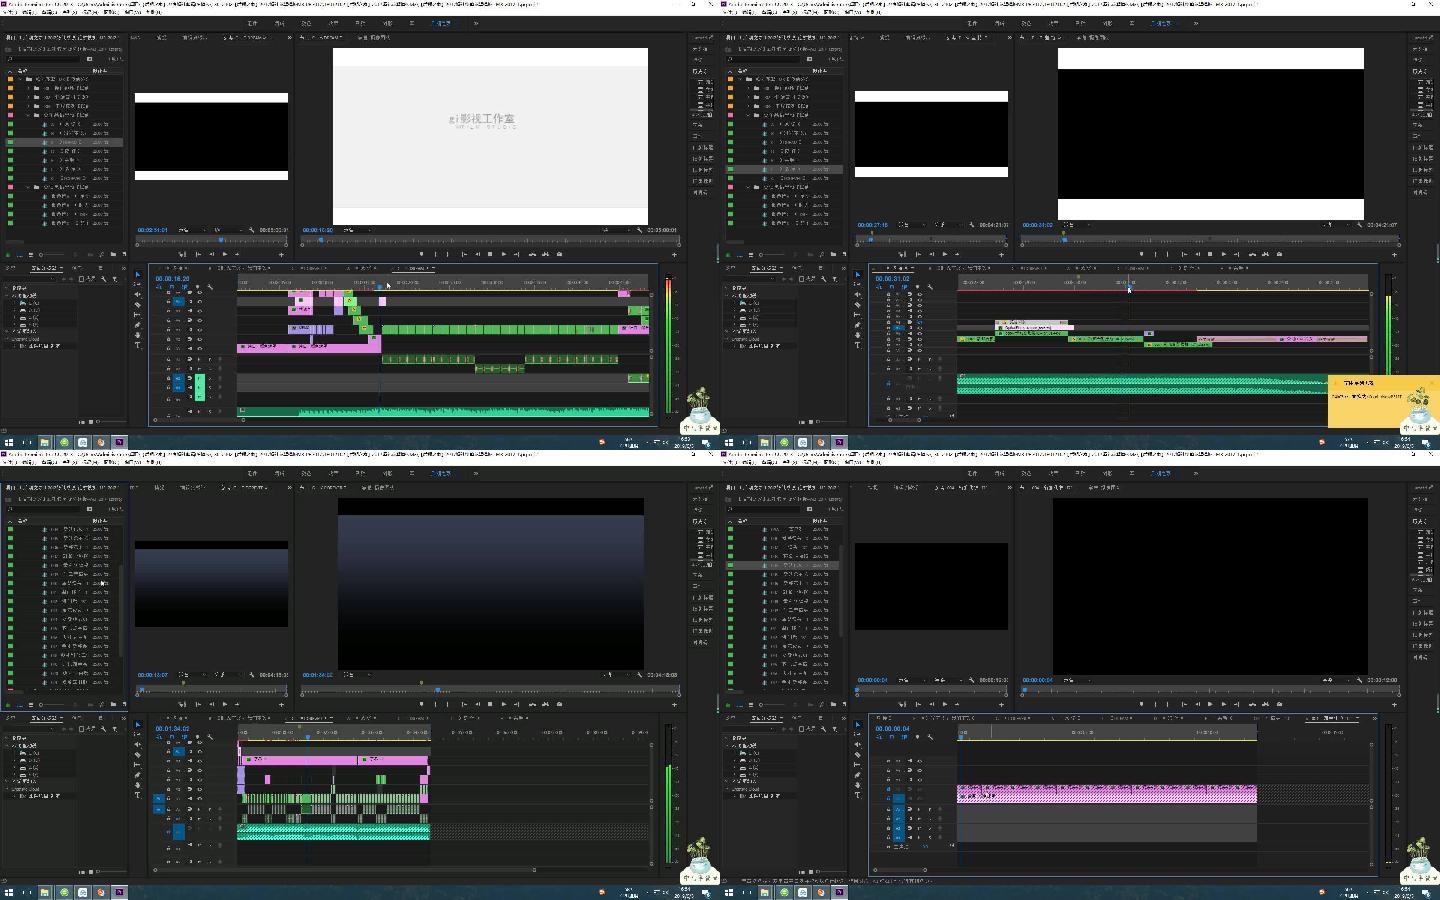Select Track Select tool in the 00:00:31:02 window
Screen dimensions: 1440x900
(858, 285)
